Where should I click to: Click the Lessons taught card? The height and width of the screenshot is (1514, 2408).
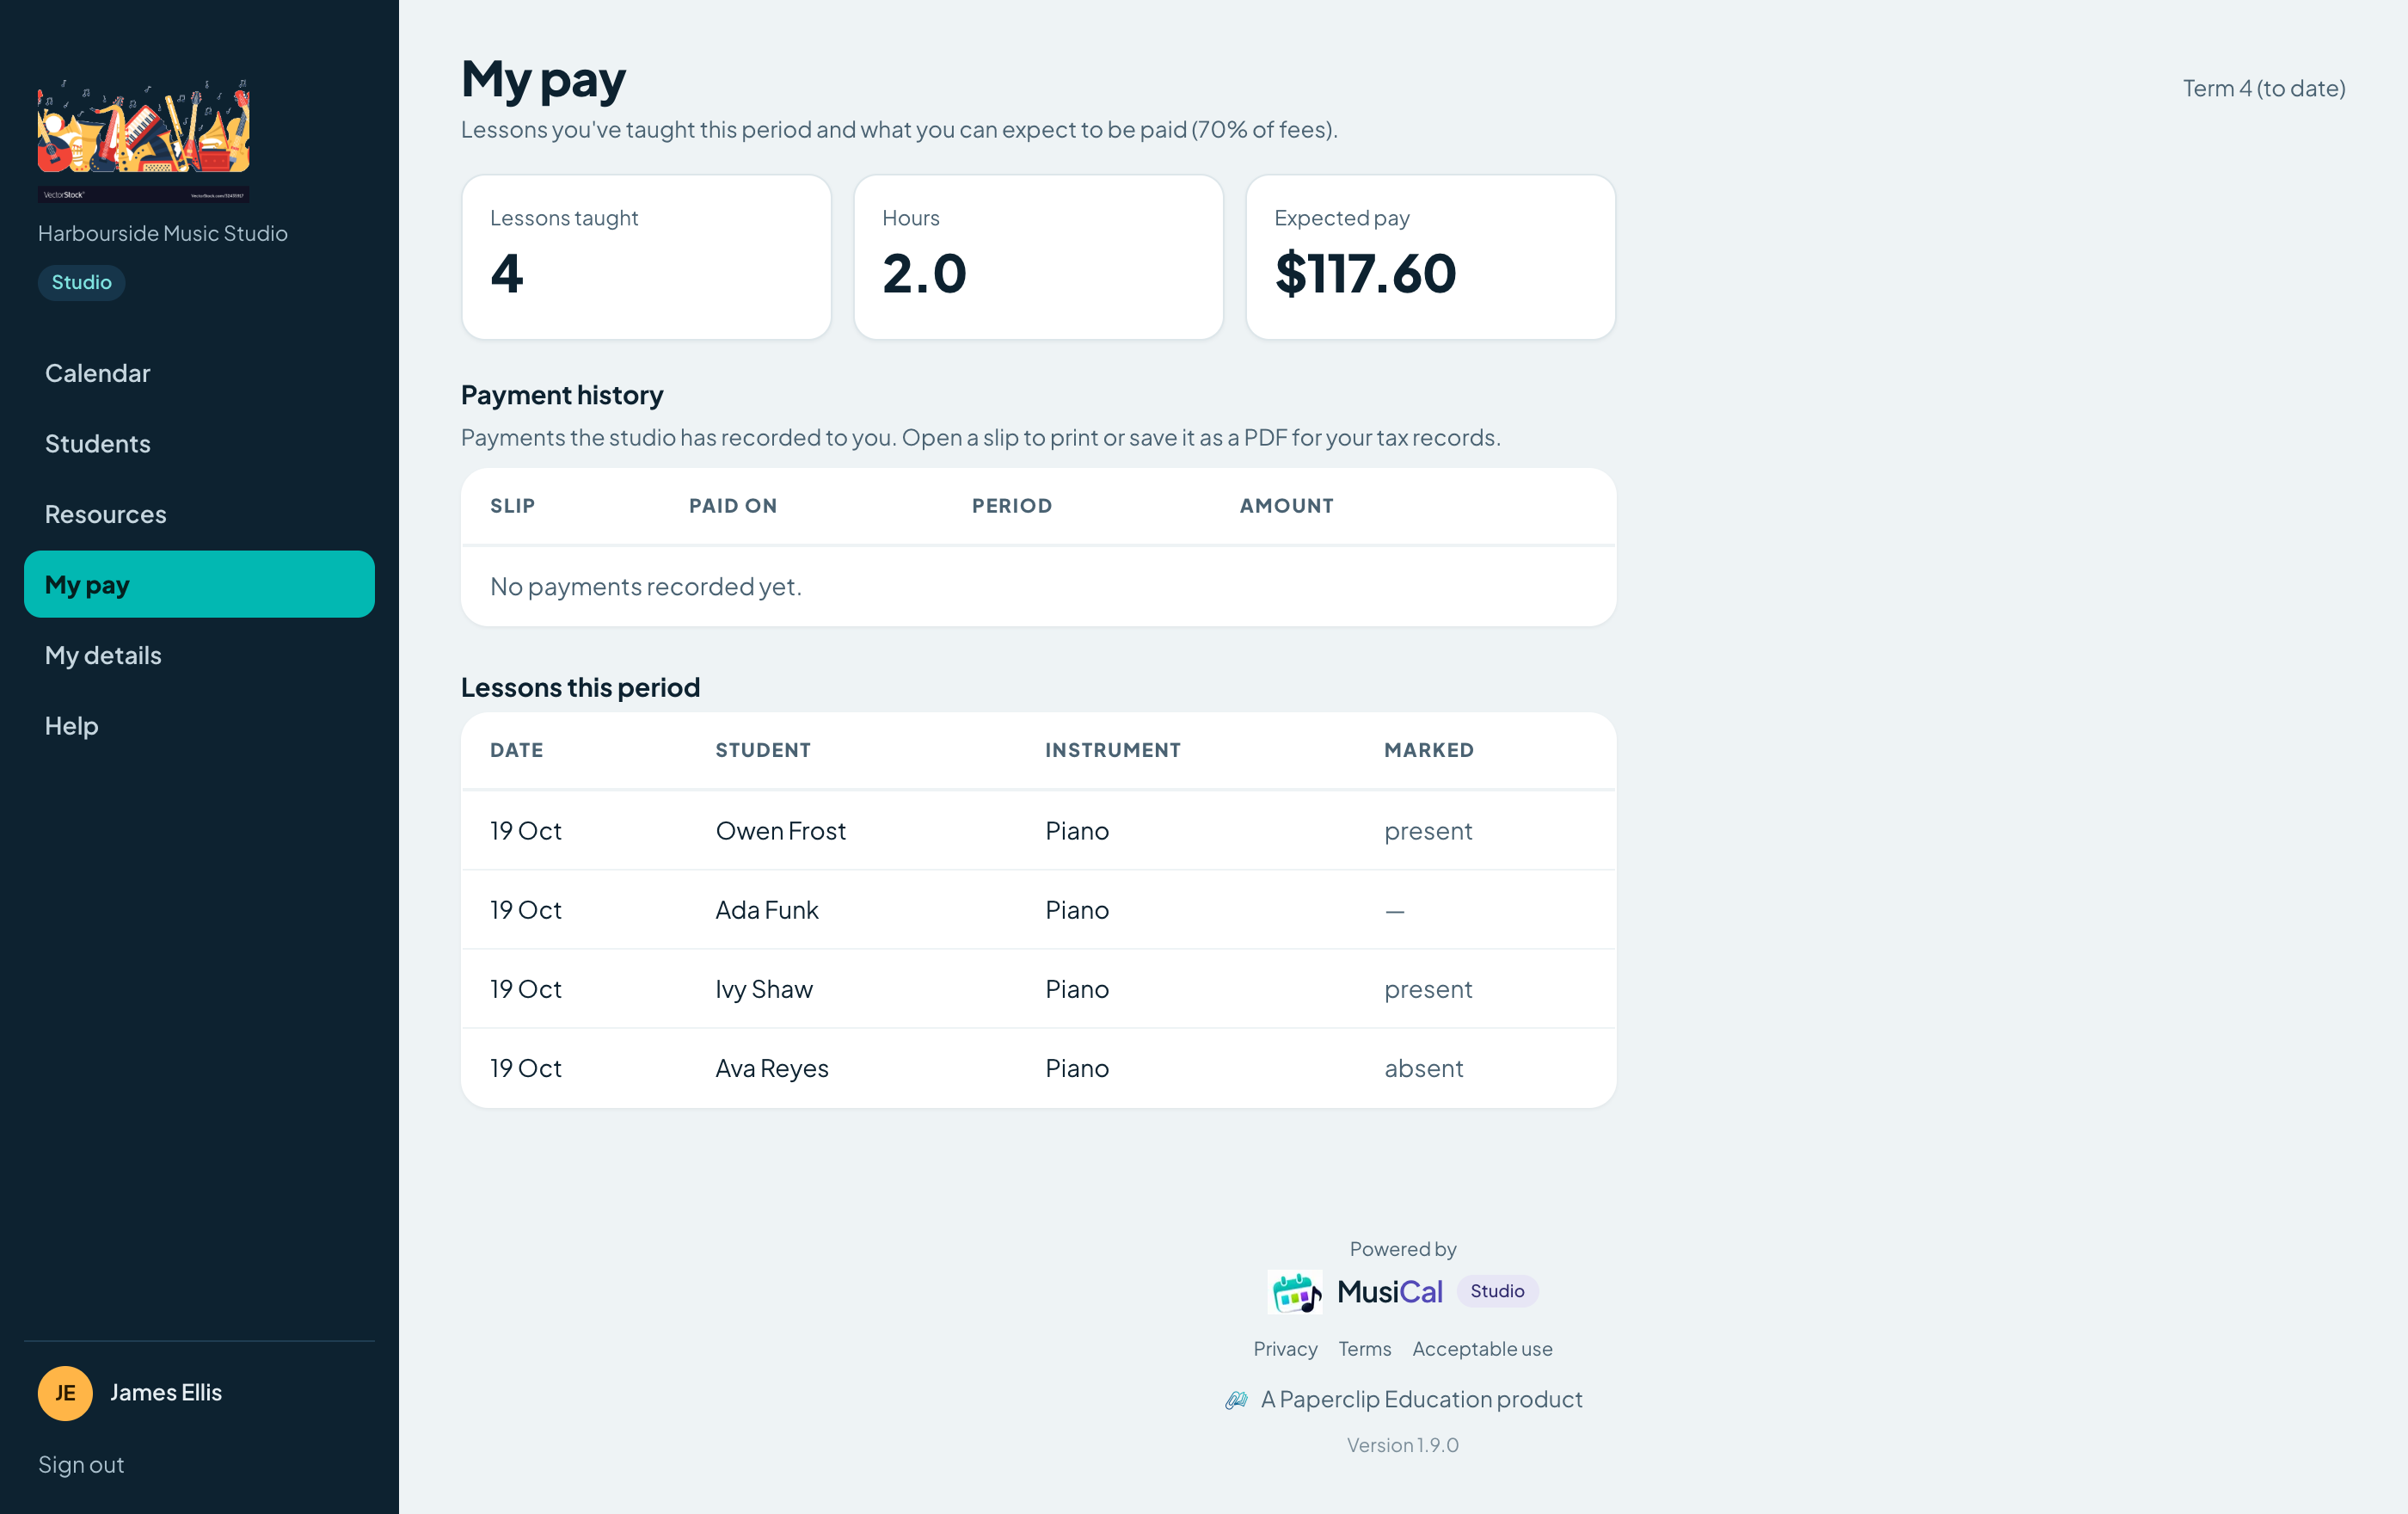coord(646,257)
